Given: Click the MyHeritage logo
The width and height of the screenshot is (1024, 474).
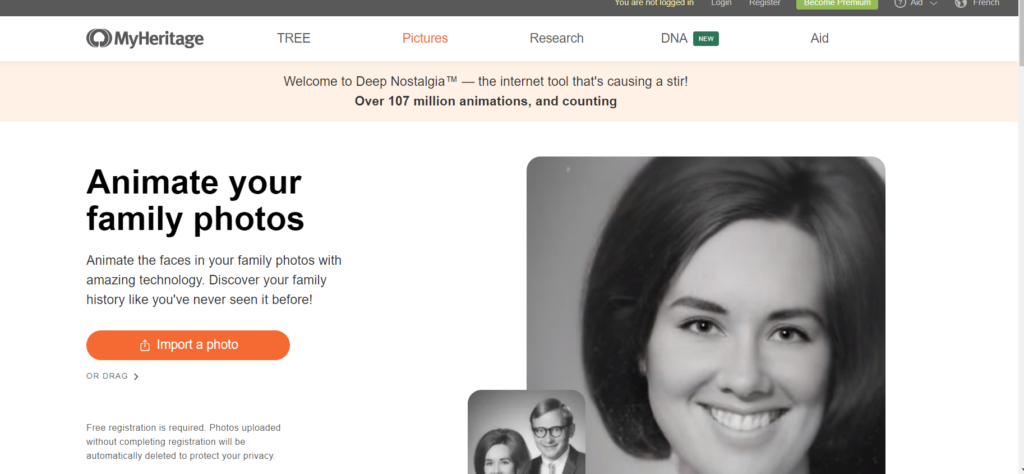Looking at the screenshot, I should coord(145,39).
